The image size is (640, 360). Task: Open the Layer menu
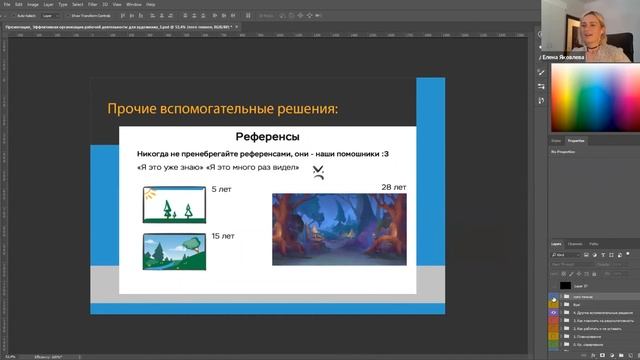49,4
